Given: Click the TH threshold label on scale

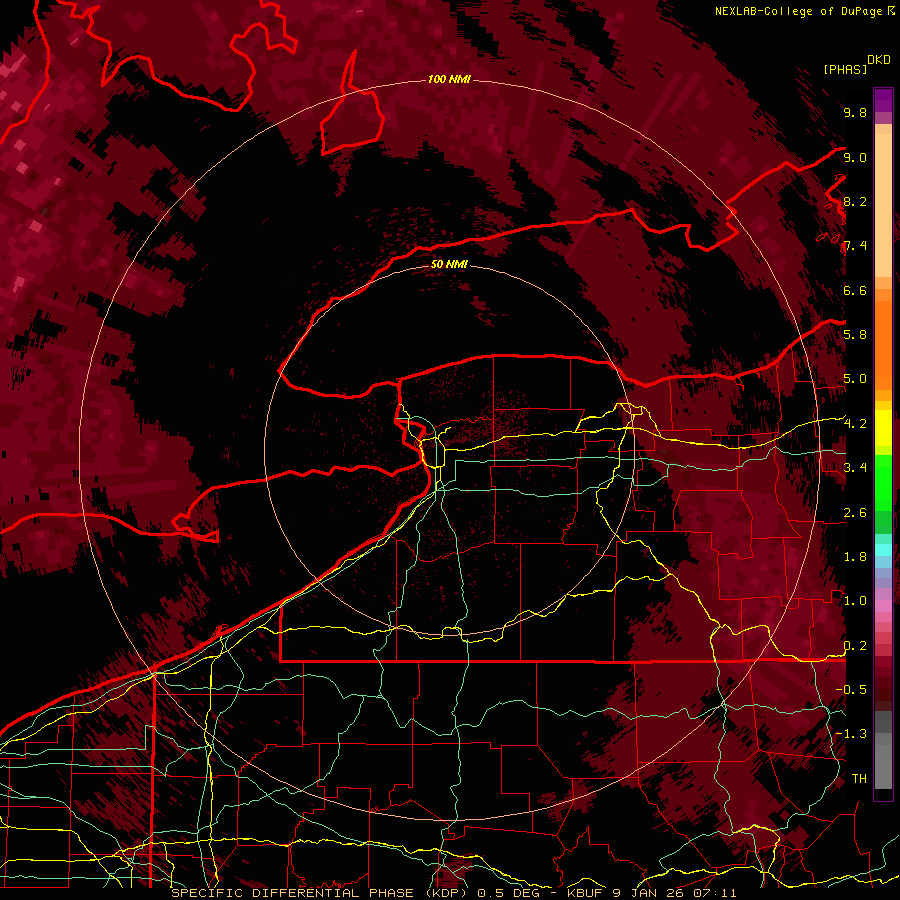Looking at the screenshot, I should [x=859, y=779].
